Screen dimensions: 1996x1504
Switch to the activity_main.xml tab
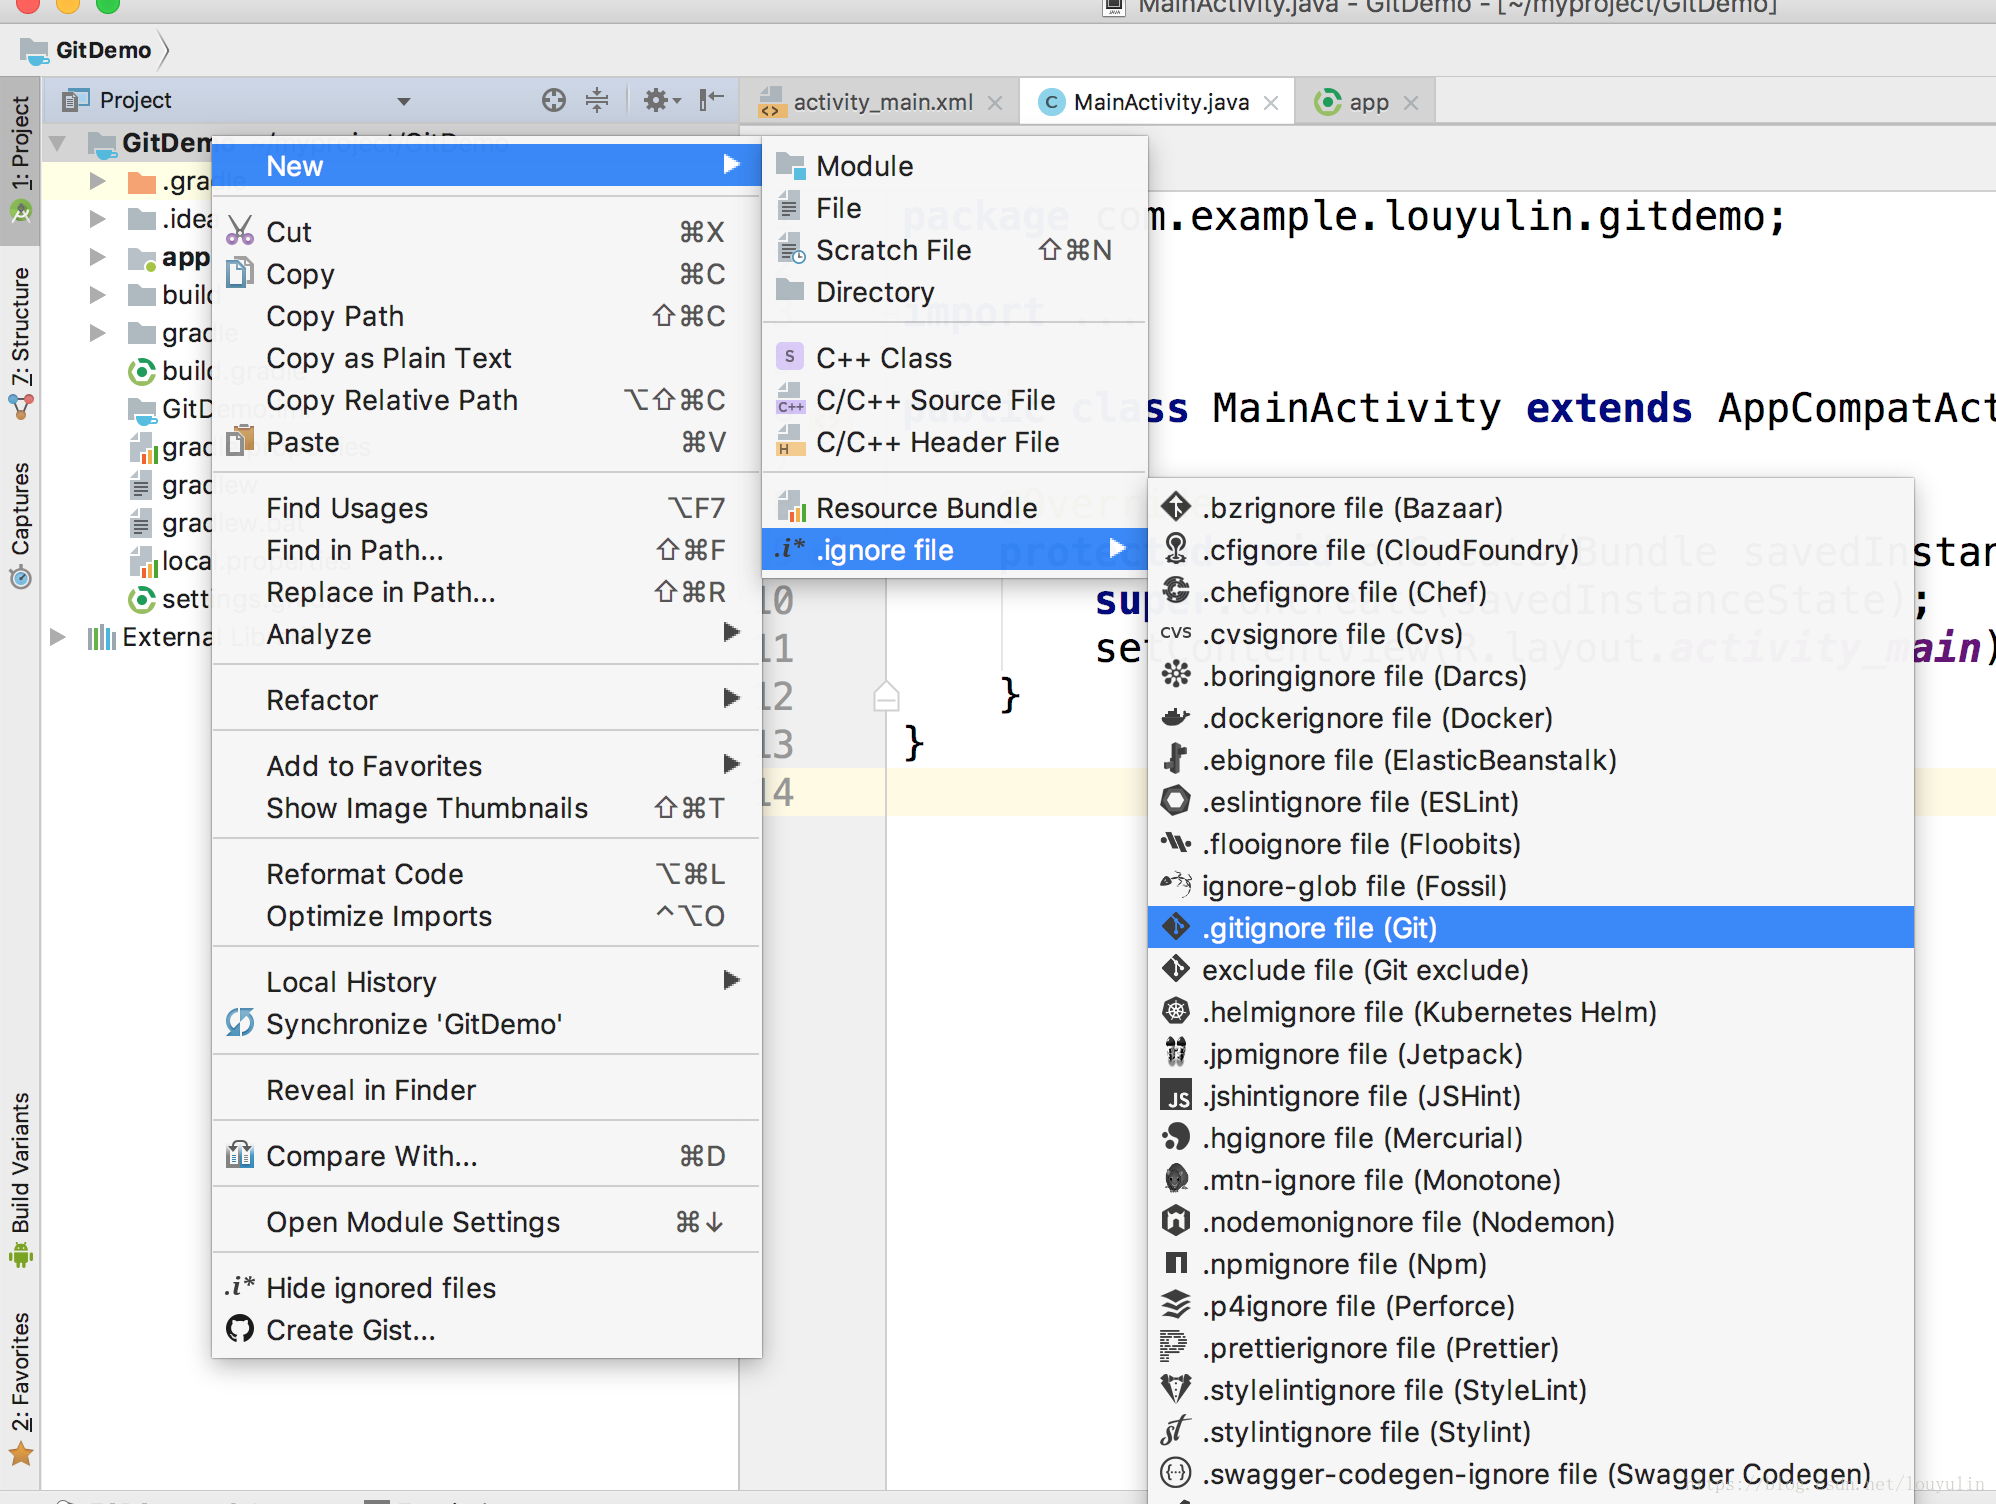882,102
